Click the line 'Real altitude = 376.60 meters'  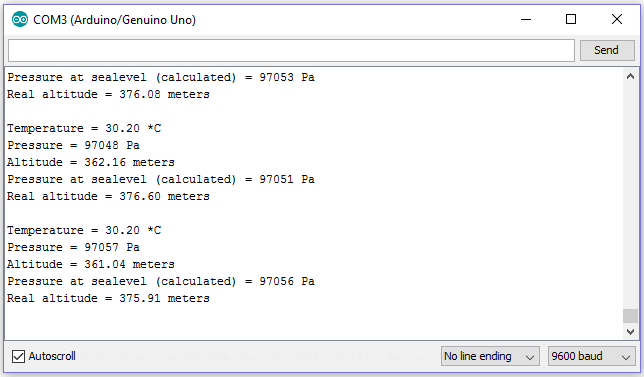tap(108, 196)
